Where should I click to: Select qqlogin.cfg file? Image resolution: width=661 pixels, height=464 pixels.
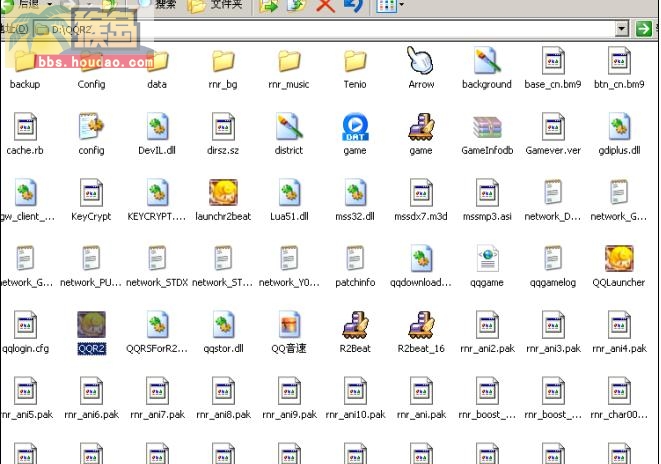[25, 333]
